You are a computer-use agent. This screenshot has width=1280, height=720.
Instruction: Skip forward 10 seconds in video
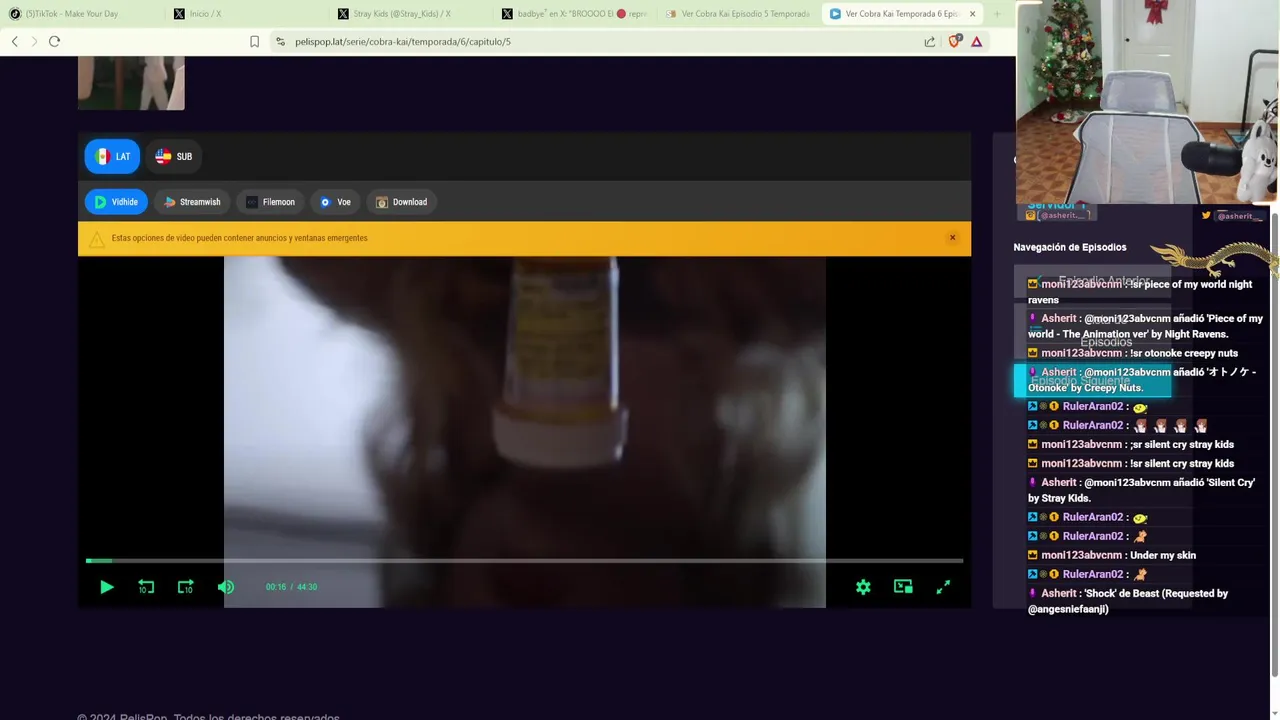coord(185,587)
